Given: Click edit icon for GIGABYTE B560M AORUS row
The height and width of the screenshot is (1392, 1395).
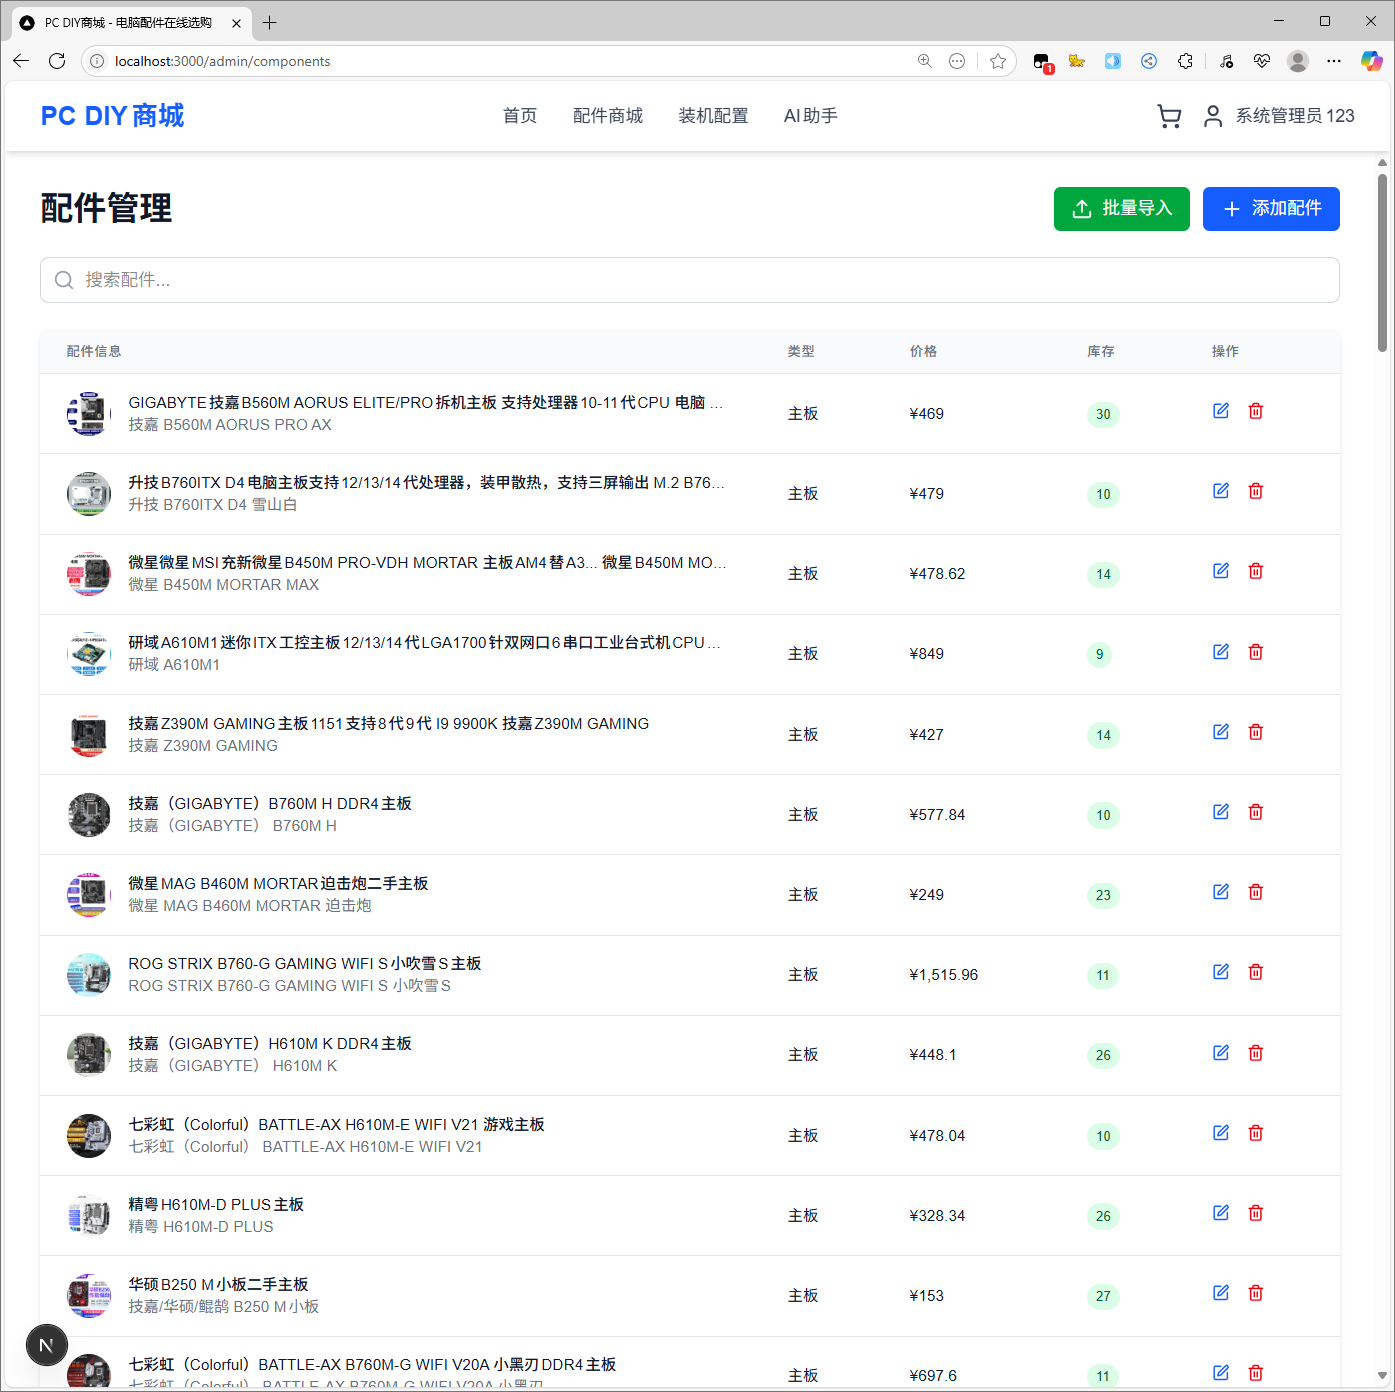Looking at the screenshot, I should tap(1221, 411).
